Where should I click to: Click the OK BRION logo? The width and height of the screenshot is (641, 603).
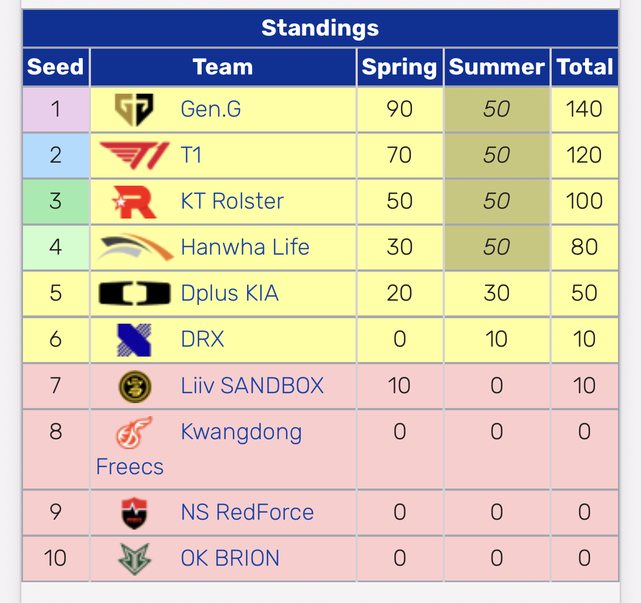tap(134, 559)
